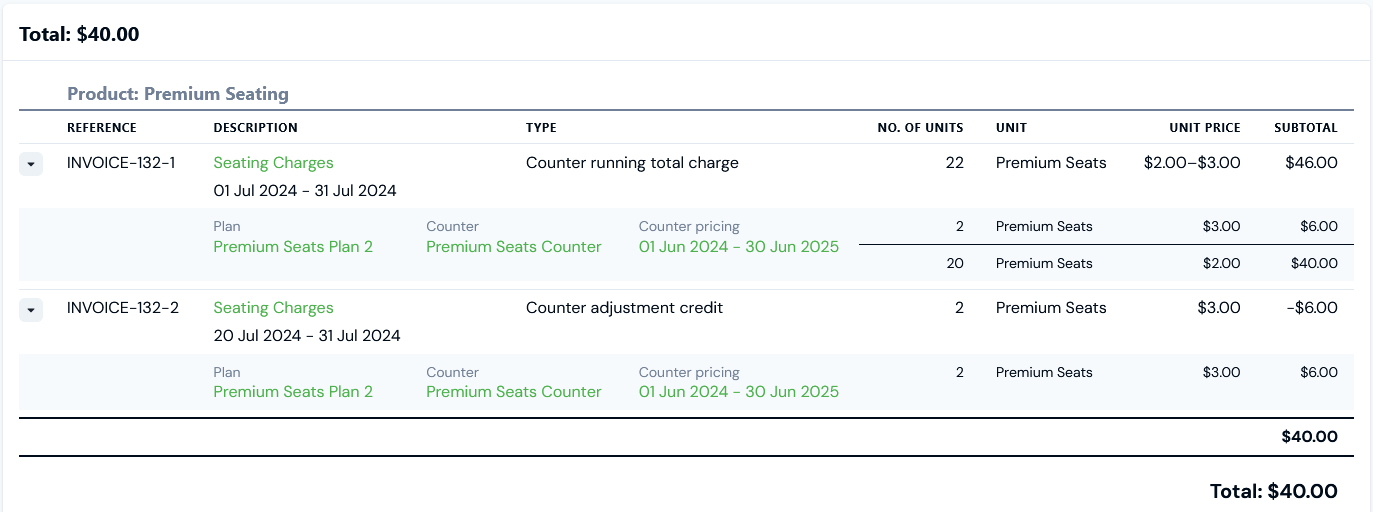Collapse the INVOICE-132-1 row details
Image resolution: width=1373 pixels, height=512 pixels.
click(31, 164)
